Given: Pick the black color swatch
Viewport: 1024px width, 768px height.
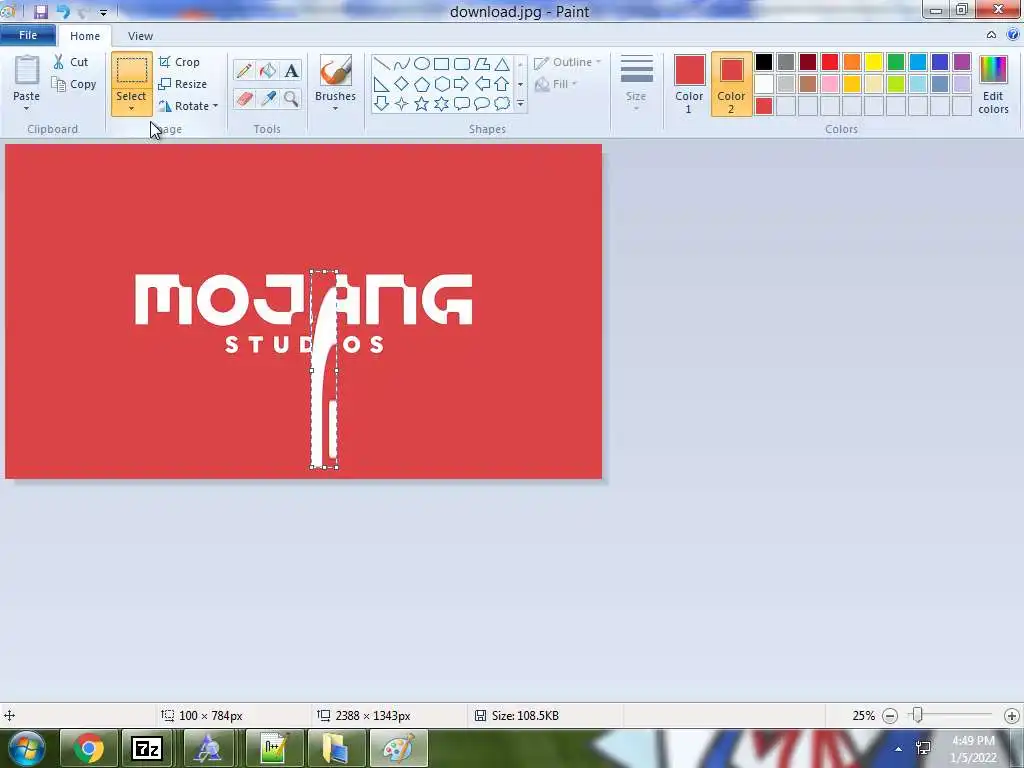Looking at the screenshot, I should click(x=763, y=62).
